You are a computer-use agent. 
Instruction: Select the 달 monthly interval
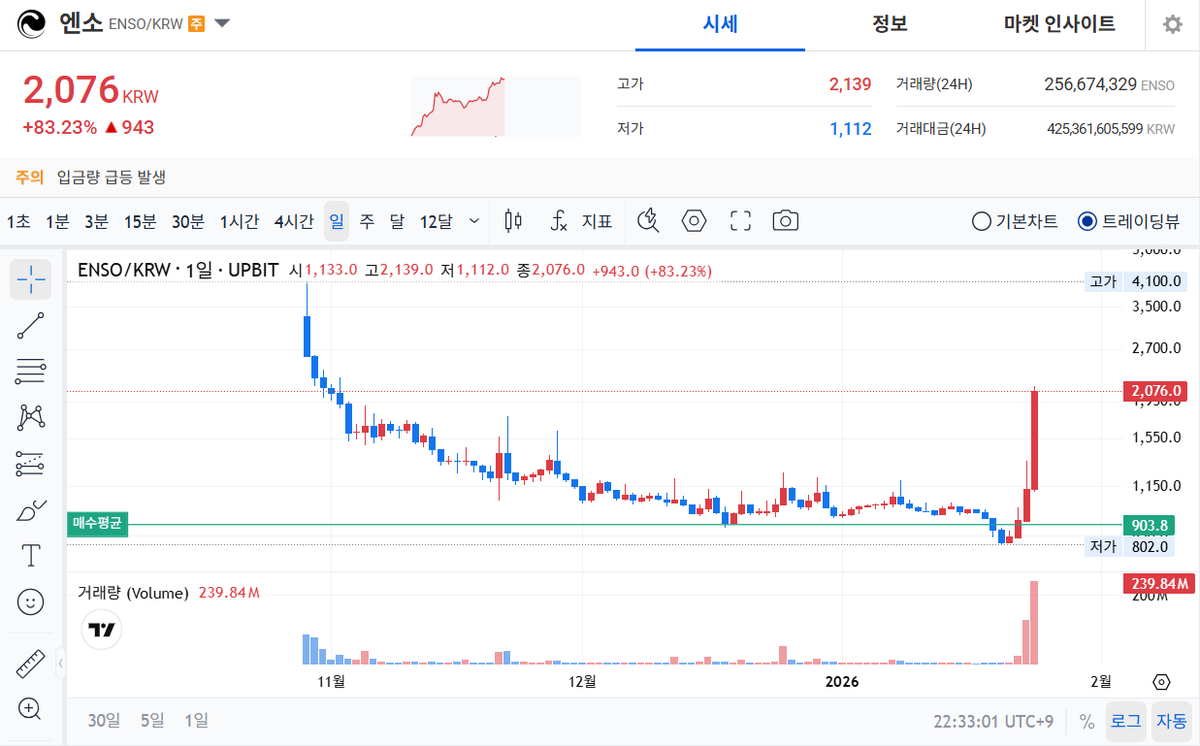click(x=397, y=221)
